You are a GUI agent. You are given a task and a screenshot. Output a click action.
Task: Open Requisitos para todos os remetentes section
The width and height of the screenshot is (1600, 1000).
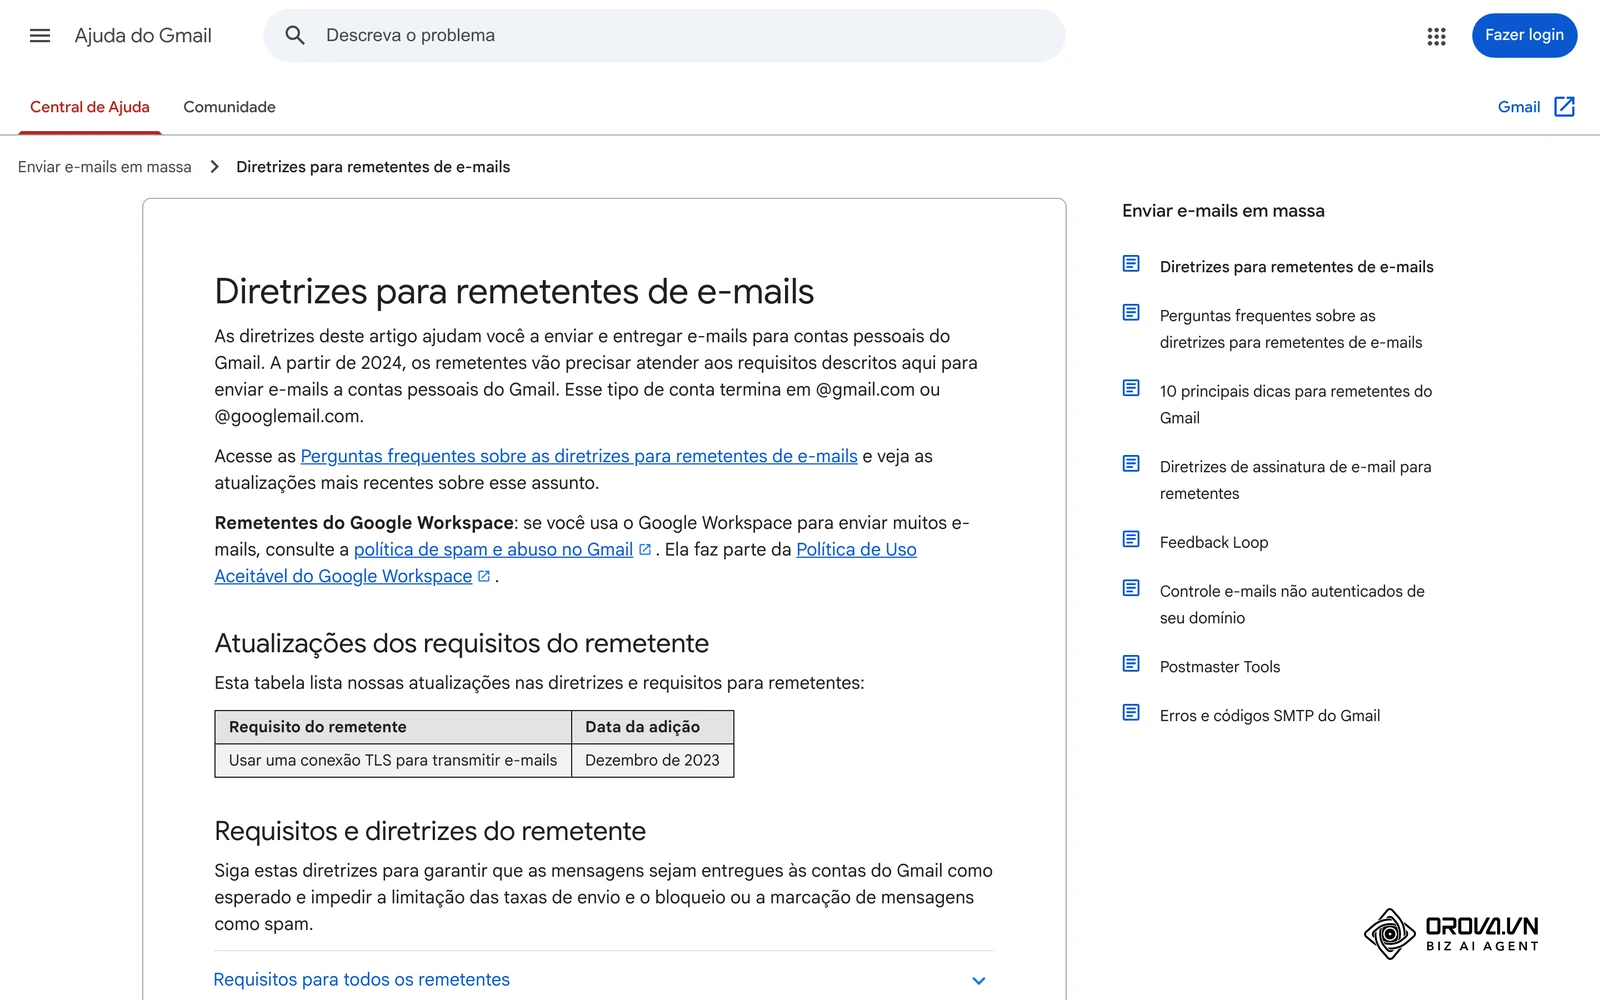click(603, 980)
